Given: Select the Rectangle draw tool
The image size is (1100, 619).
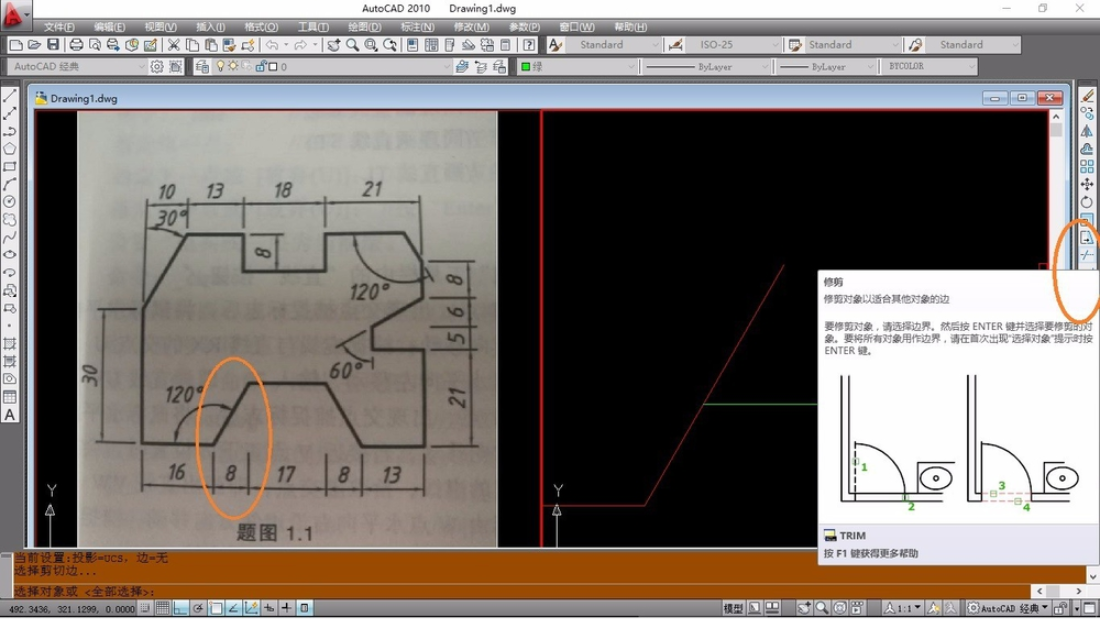Looking at the screenshot, I should 10,166.
